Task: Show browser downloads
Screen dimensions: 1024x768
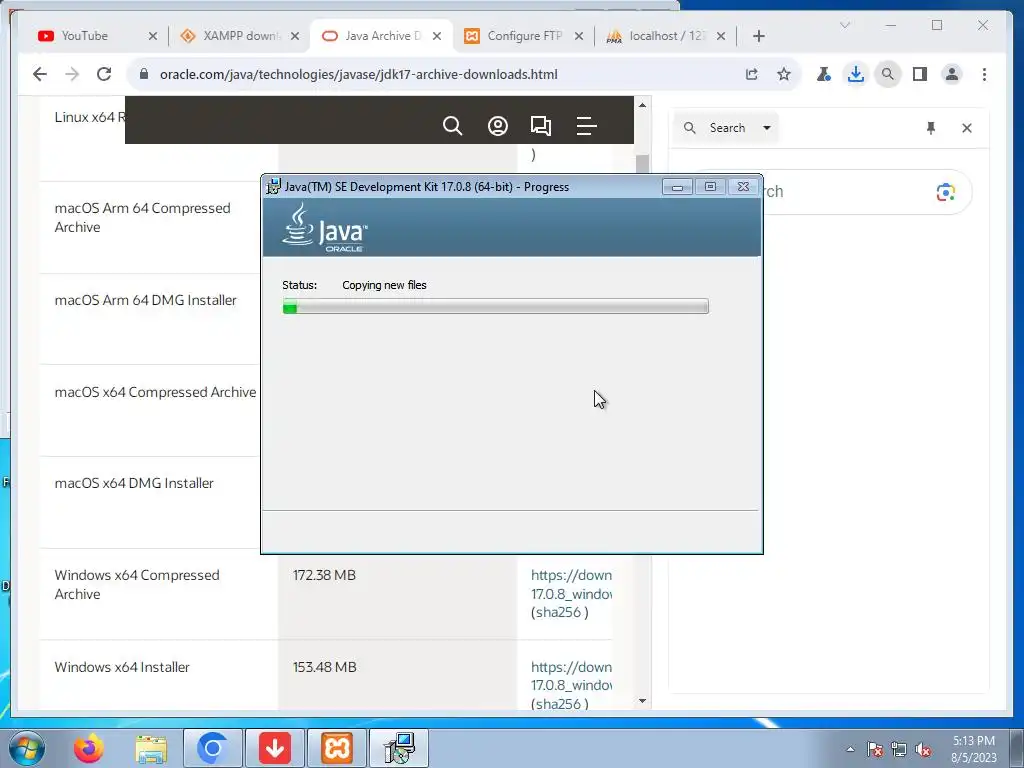Action: [856, 74]
